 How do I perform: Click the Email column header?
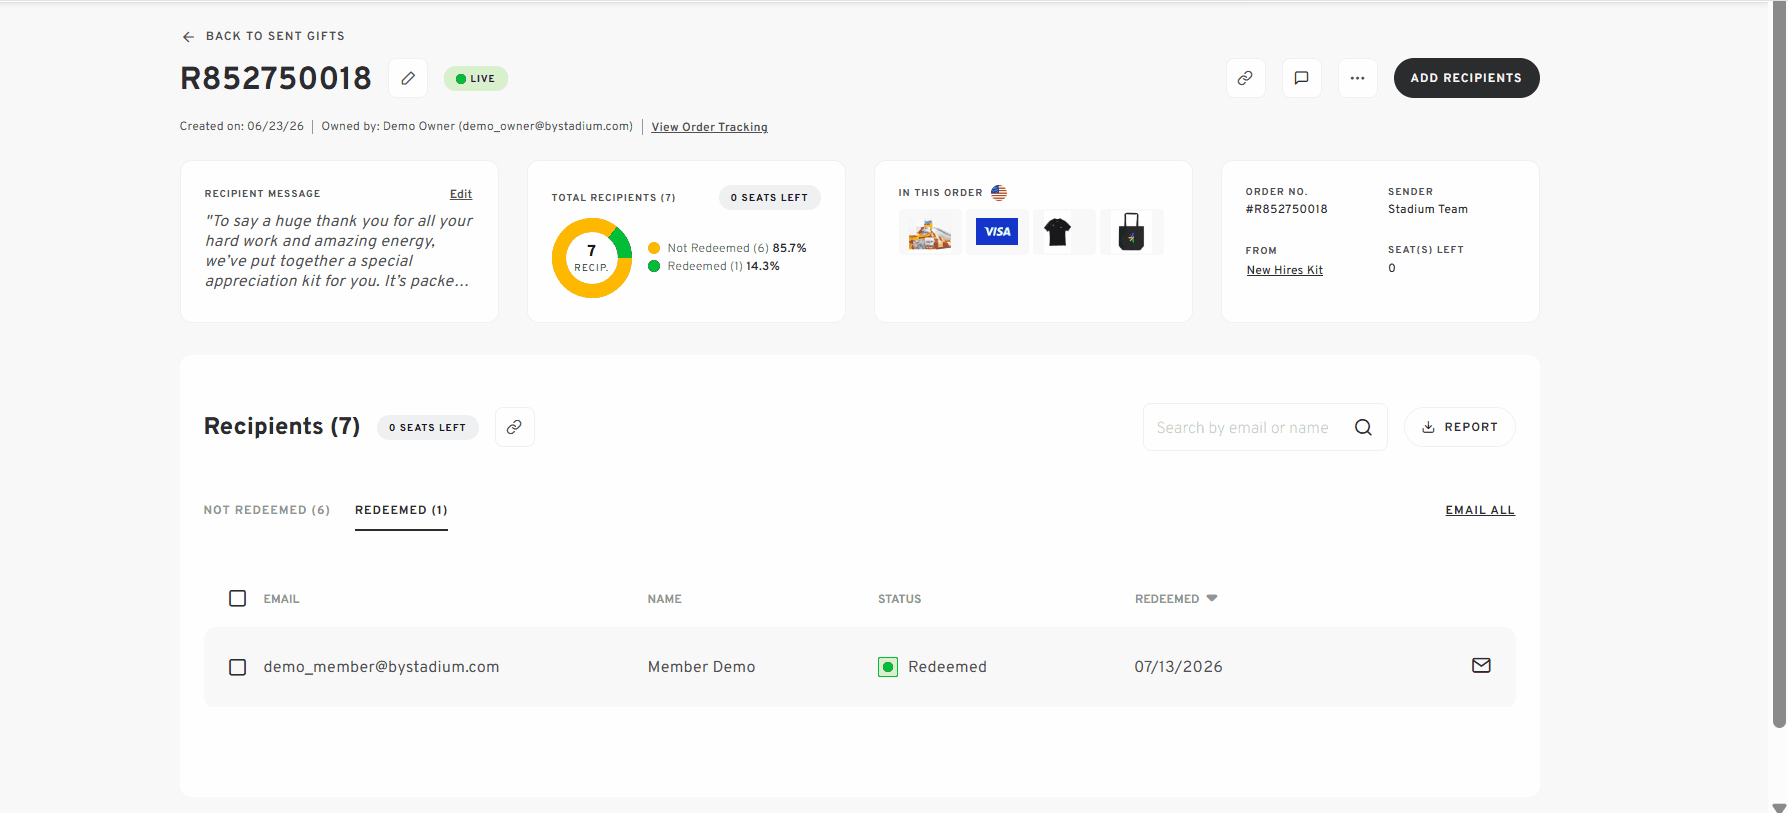pos(281,599)
